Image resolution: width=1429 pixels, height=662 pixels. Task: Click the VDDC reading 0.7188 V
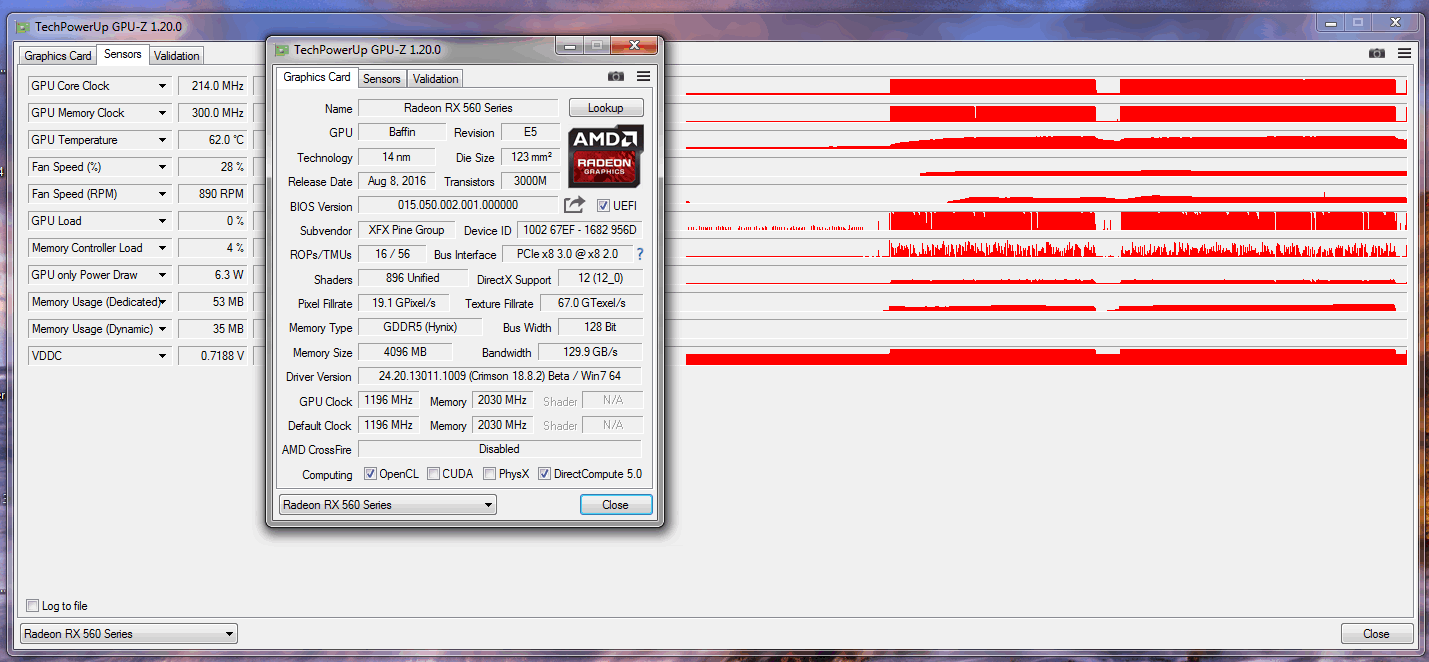click(x=214, y=356)
